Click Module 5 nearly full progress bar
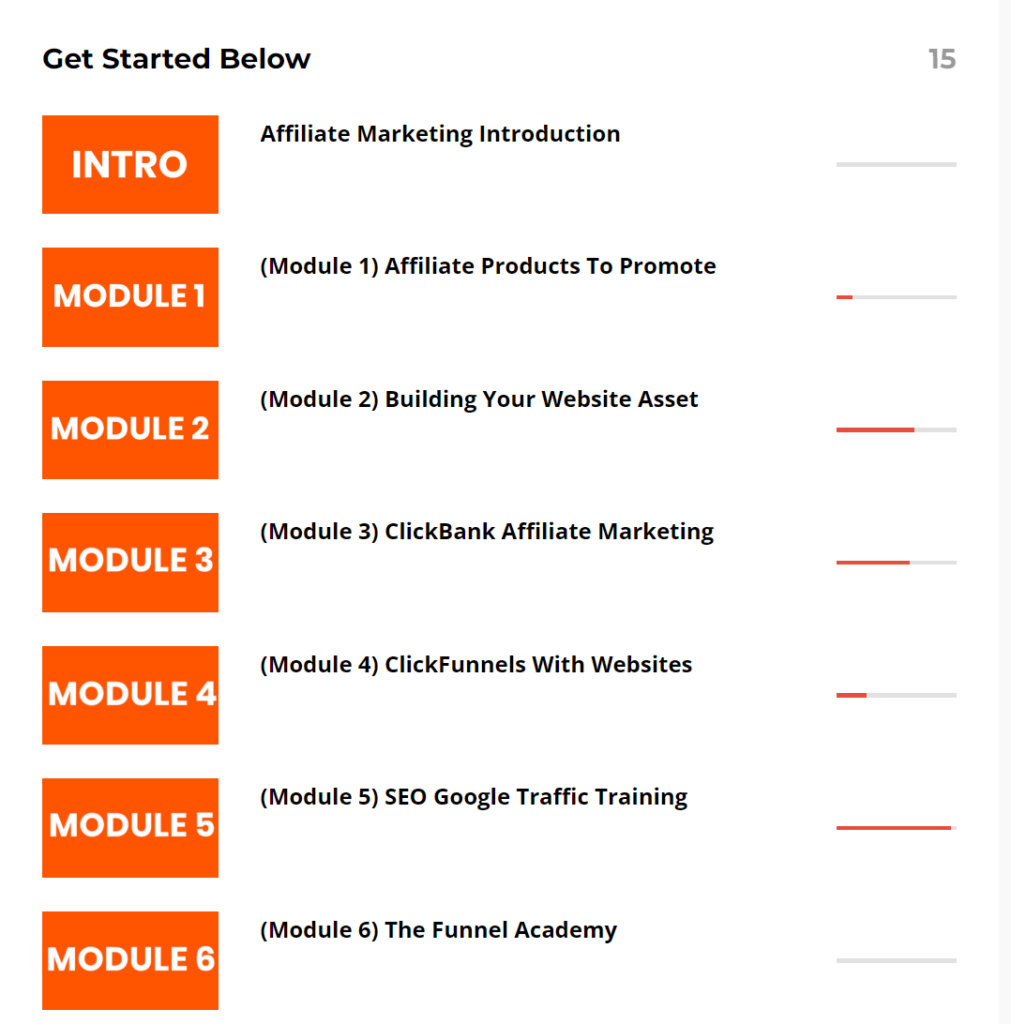Viewport: 1011px width, 1024px height. click(896, 828)
